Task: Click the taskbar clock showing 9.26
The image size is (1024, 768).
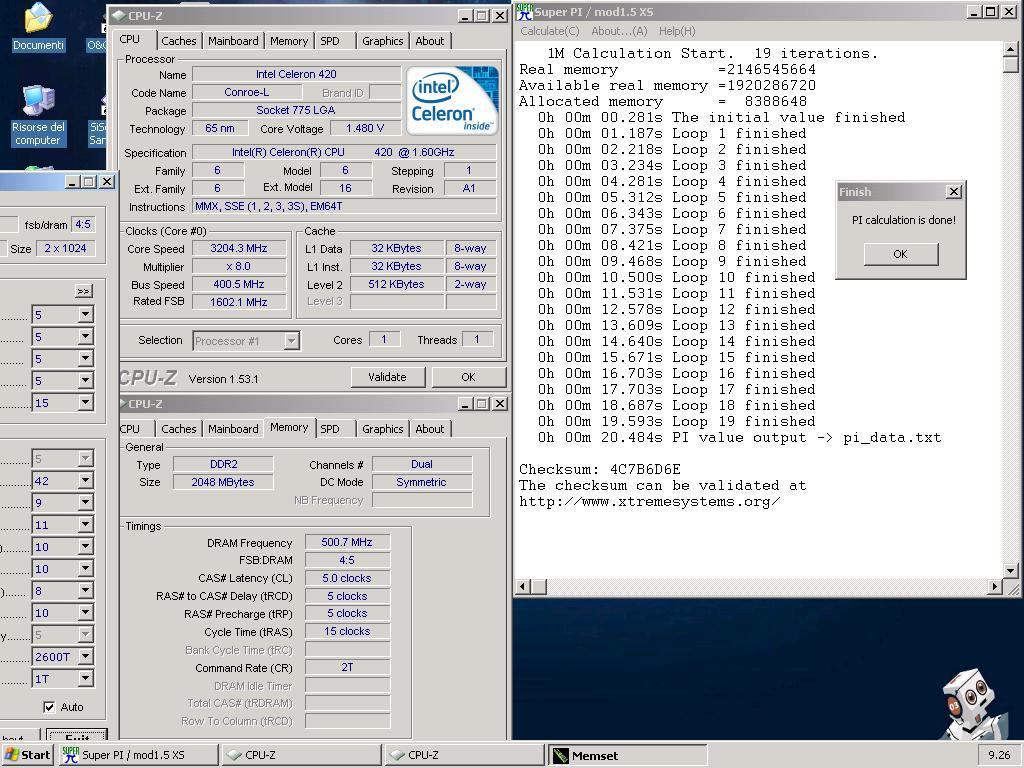Action: pyautogui.click(x=999, y=755)
